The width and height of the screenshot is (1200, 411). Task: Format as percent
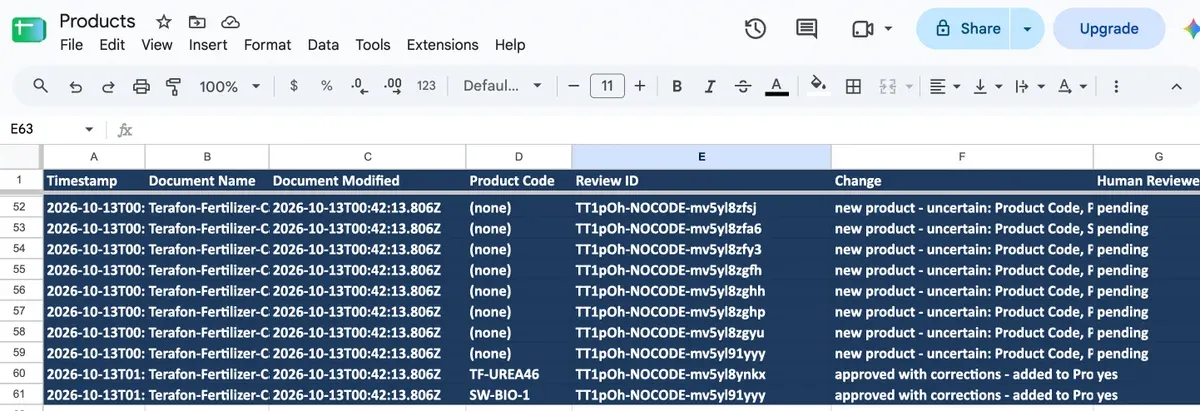[x=326, y=86]
